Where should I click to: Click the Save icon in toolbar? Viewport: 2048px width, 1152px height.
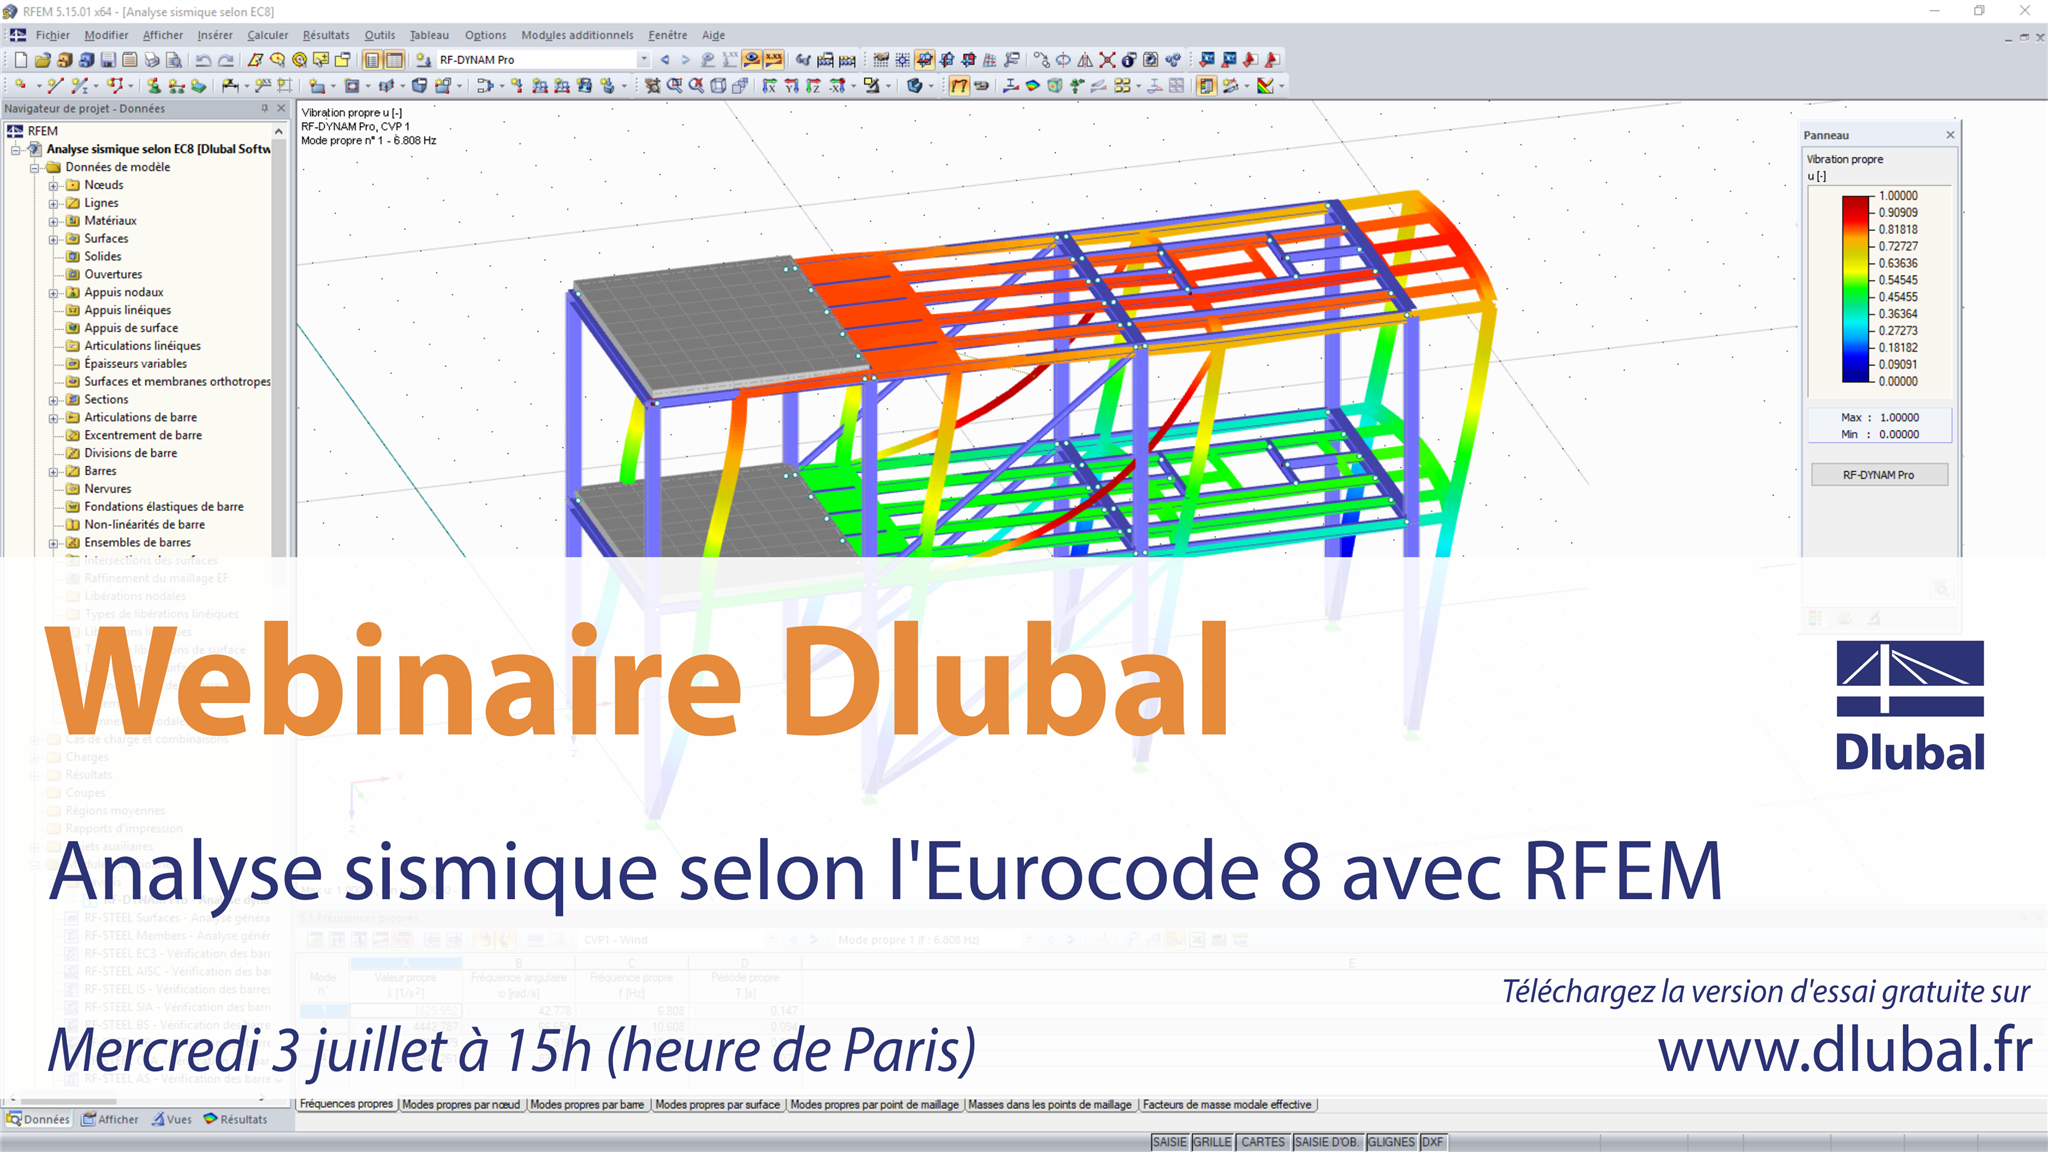(108, 60)
